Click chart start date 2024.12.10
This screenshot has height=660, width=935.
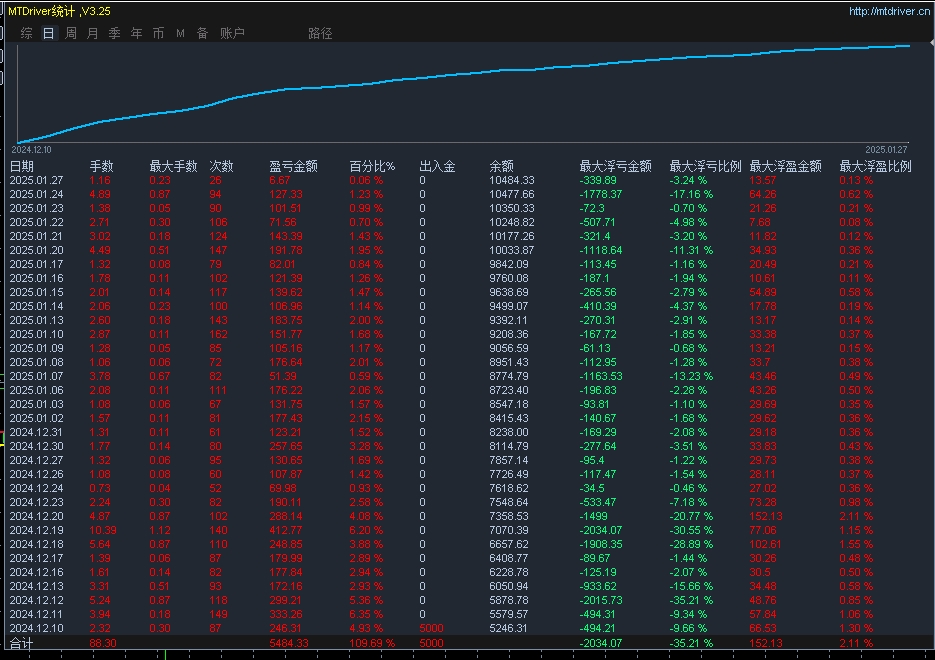click(x=31, y=150)
